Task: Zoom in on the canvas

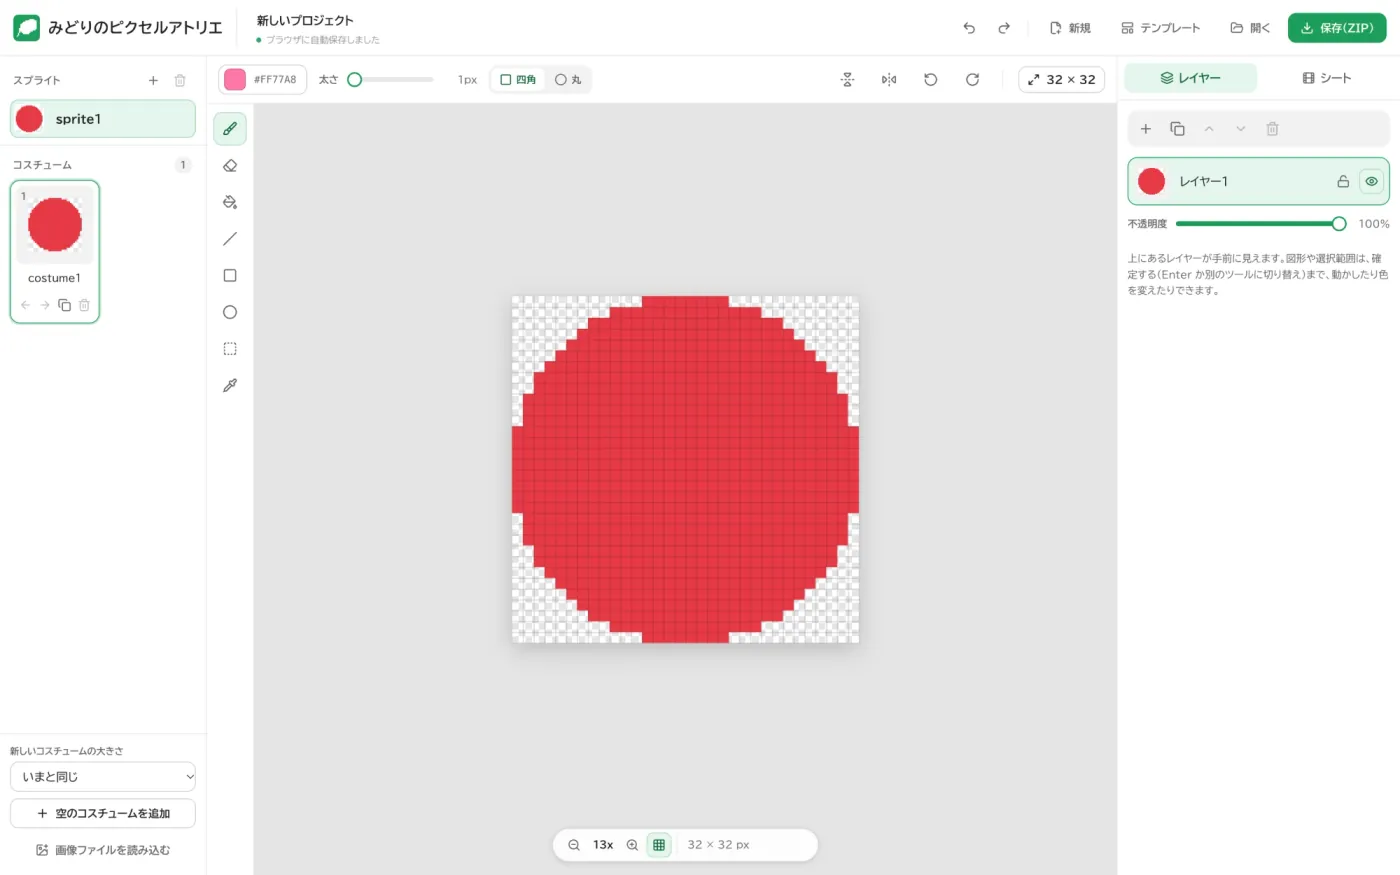Action: pos(632,845)
